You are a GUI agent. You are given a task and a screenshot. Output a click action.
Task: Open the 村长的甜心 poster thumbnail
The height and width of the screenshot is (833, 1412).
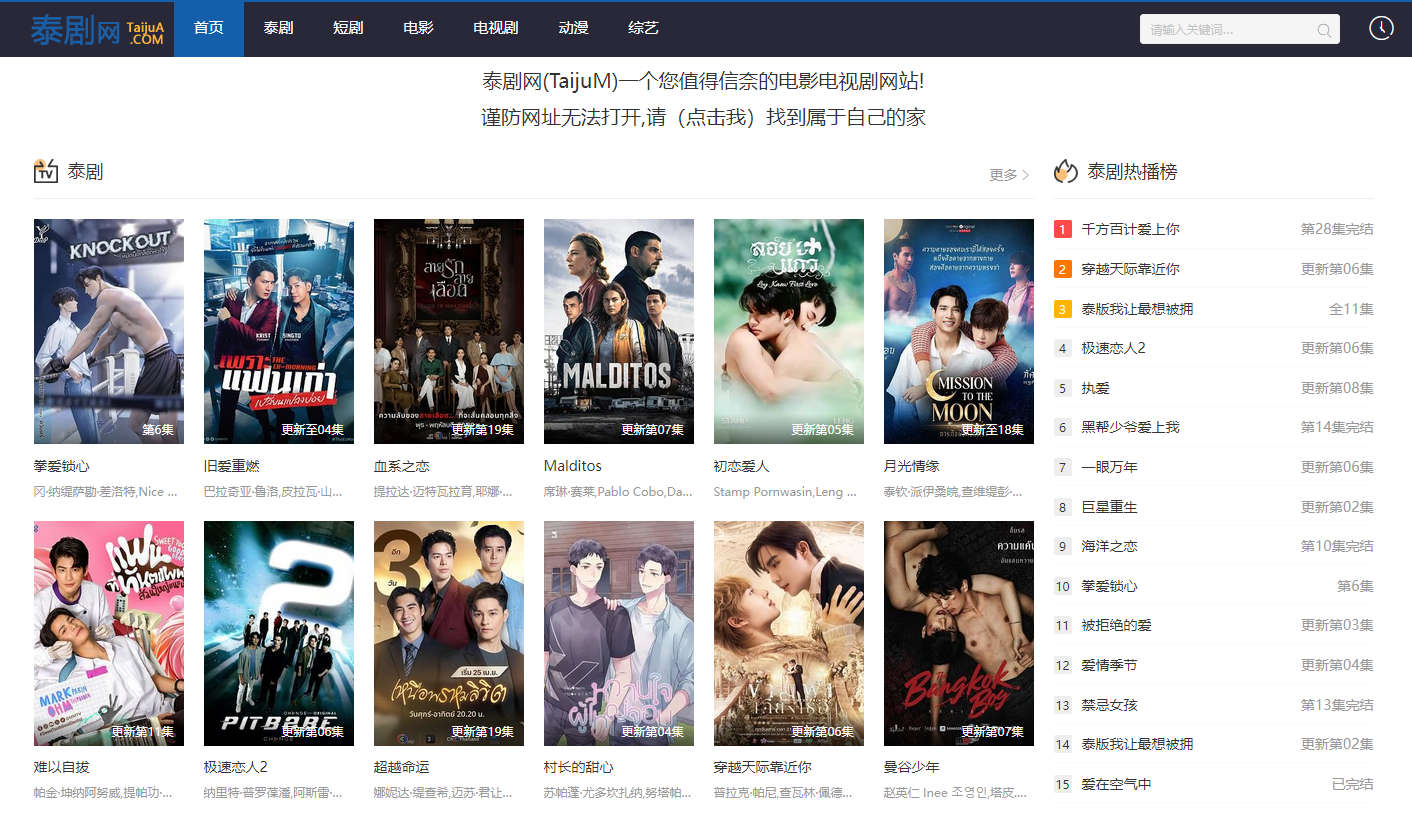coord(619,633)
